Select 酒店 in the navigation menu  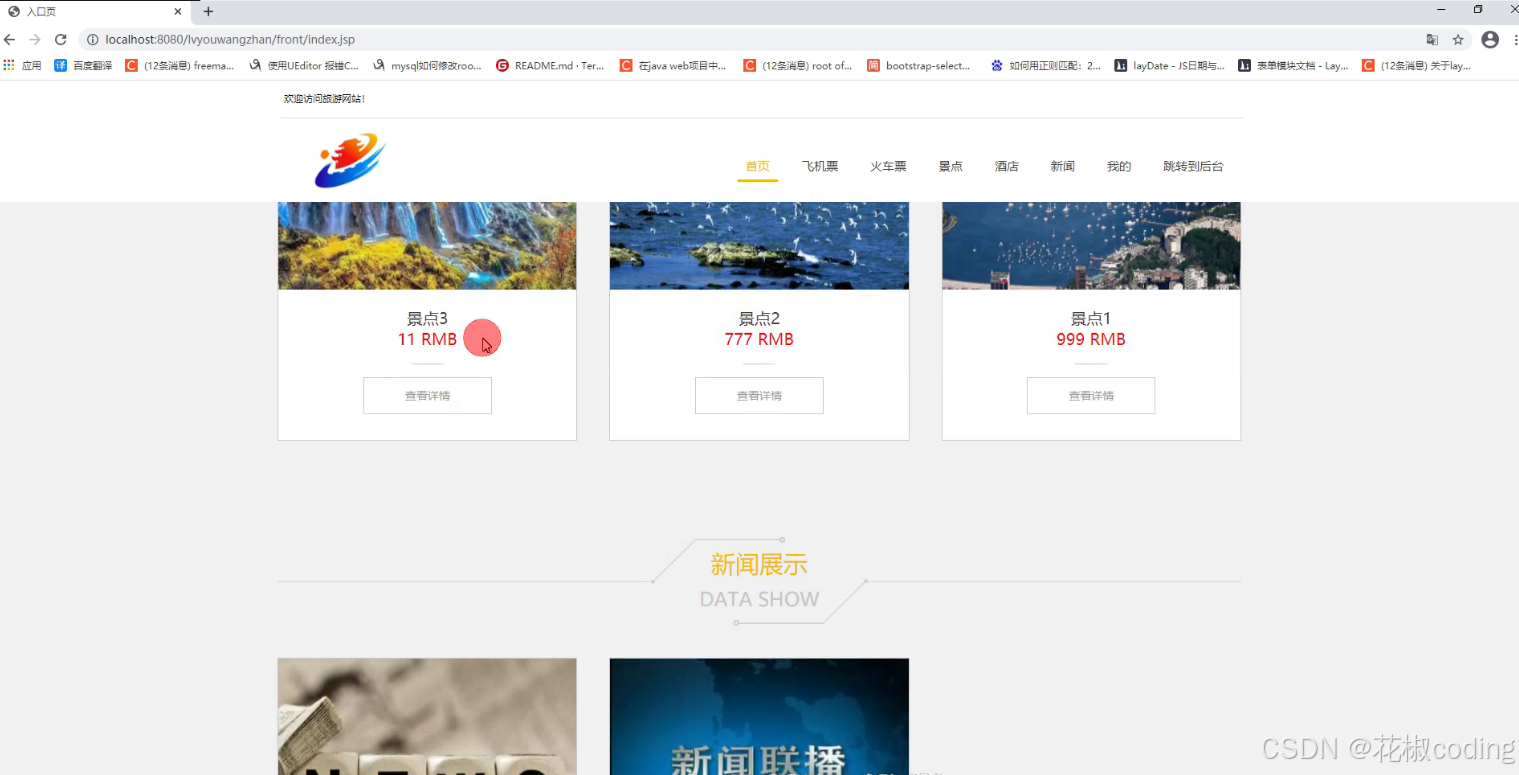(x=1006, y=166)
